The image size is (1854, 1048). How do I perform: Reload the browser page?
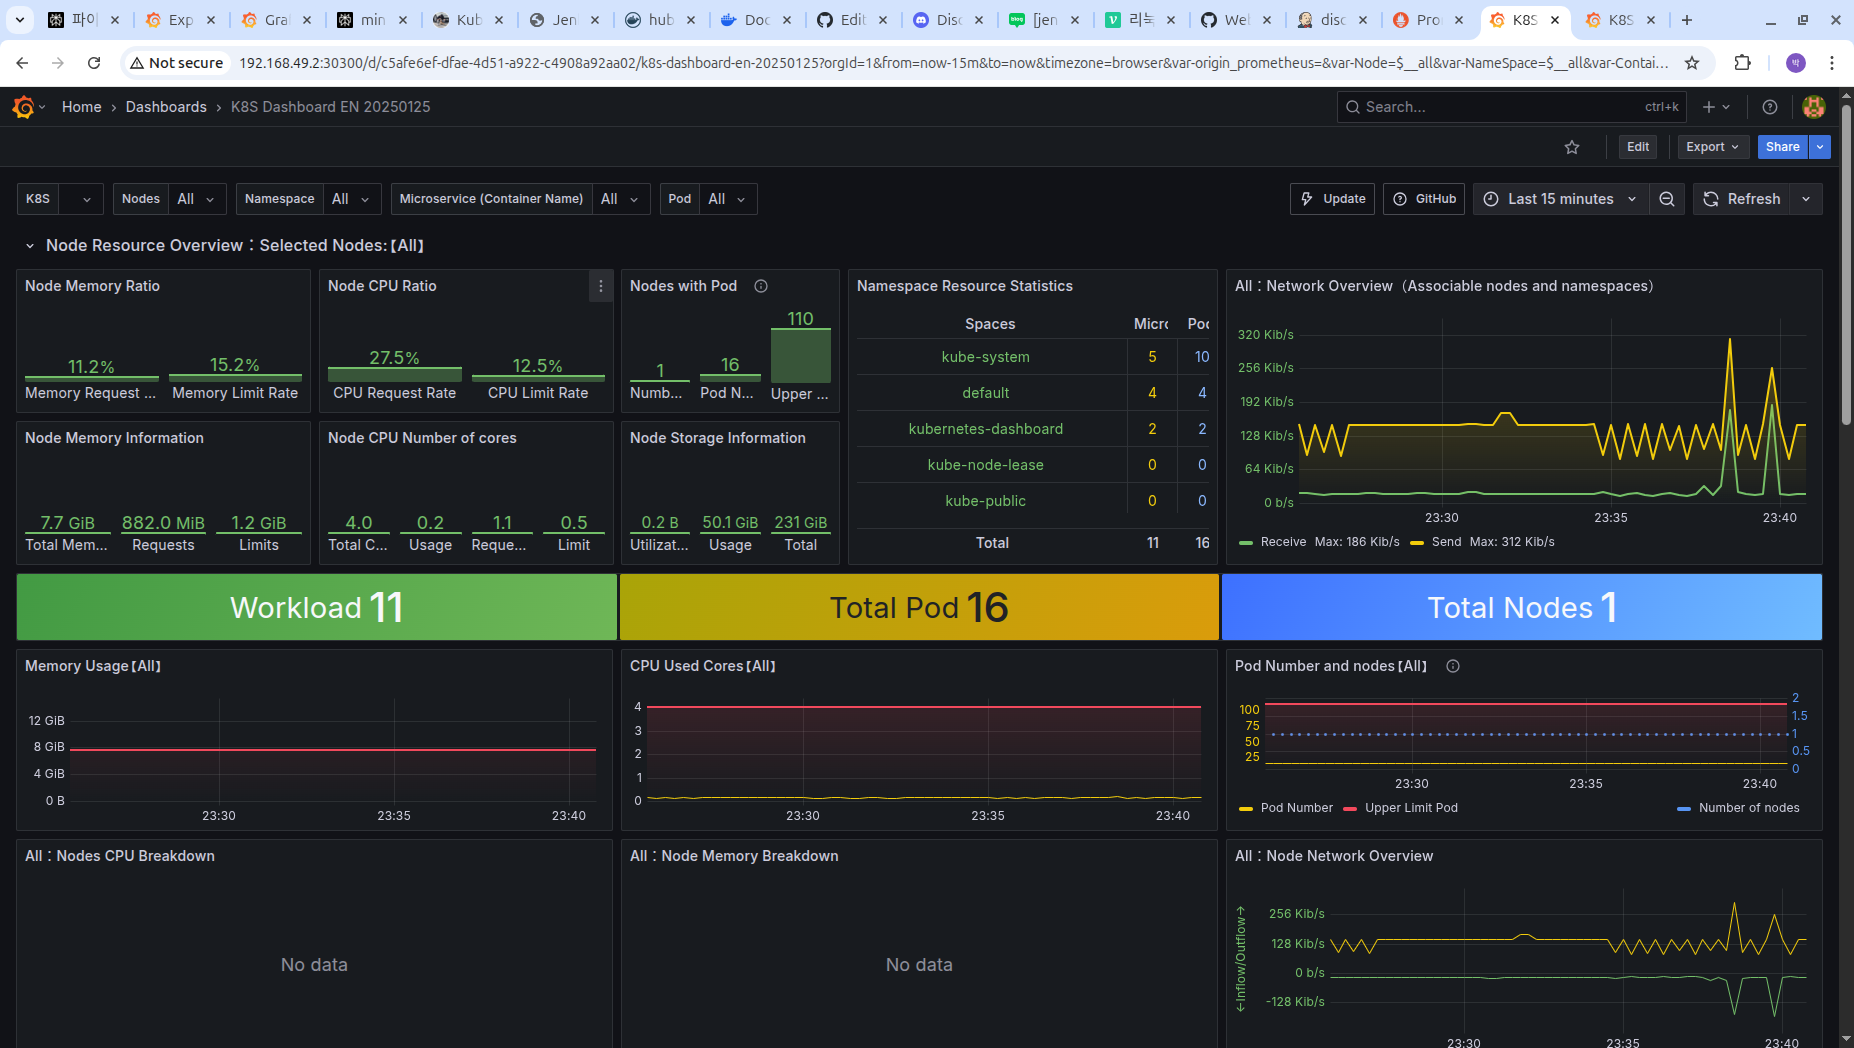[x=94, y=63]
